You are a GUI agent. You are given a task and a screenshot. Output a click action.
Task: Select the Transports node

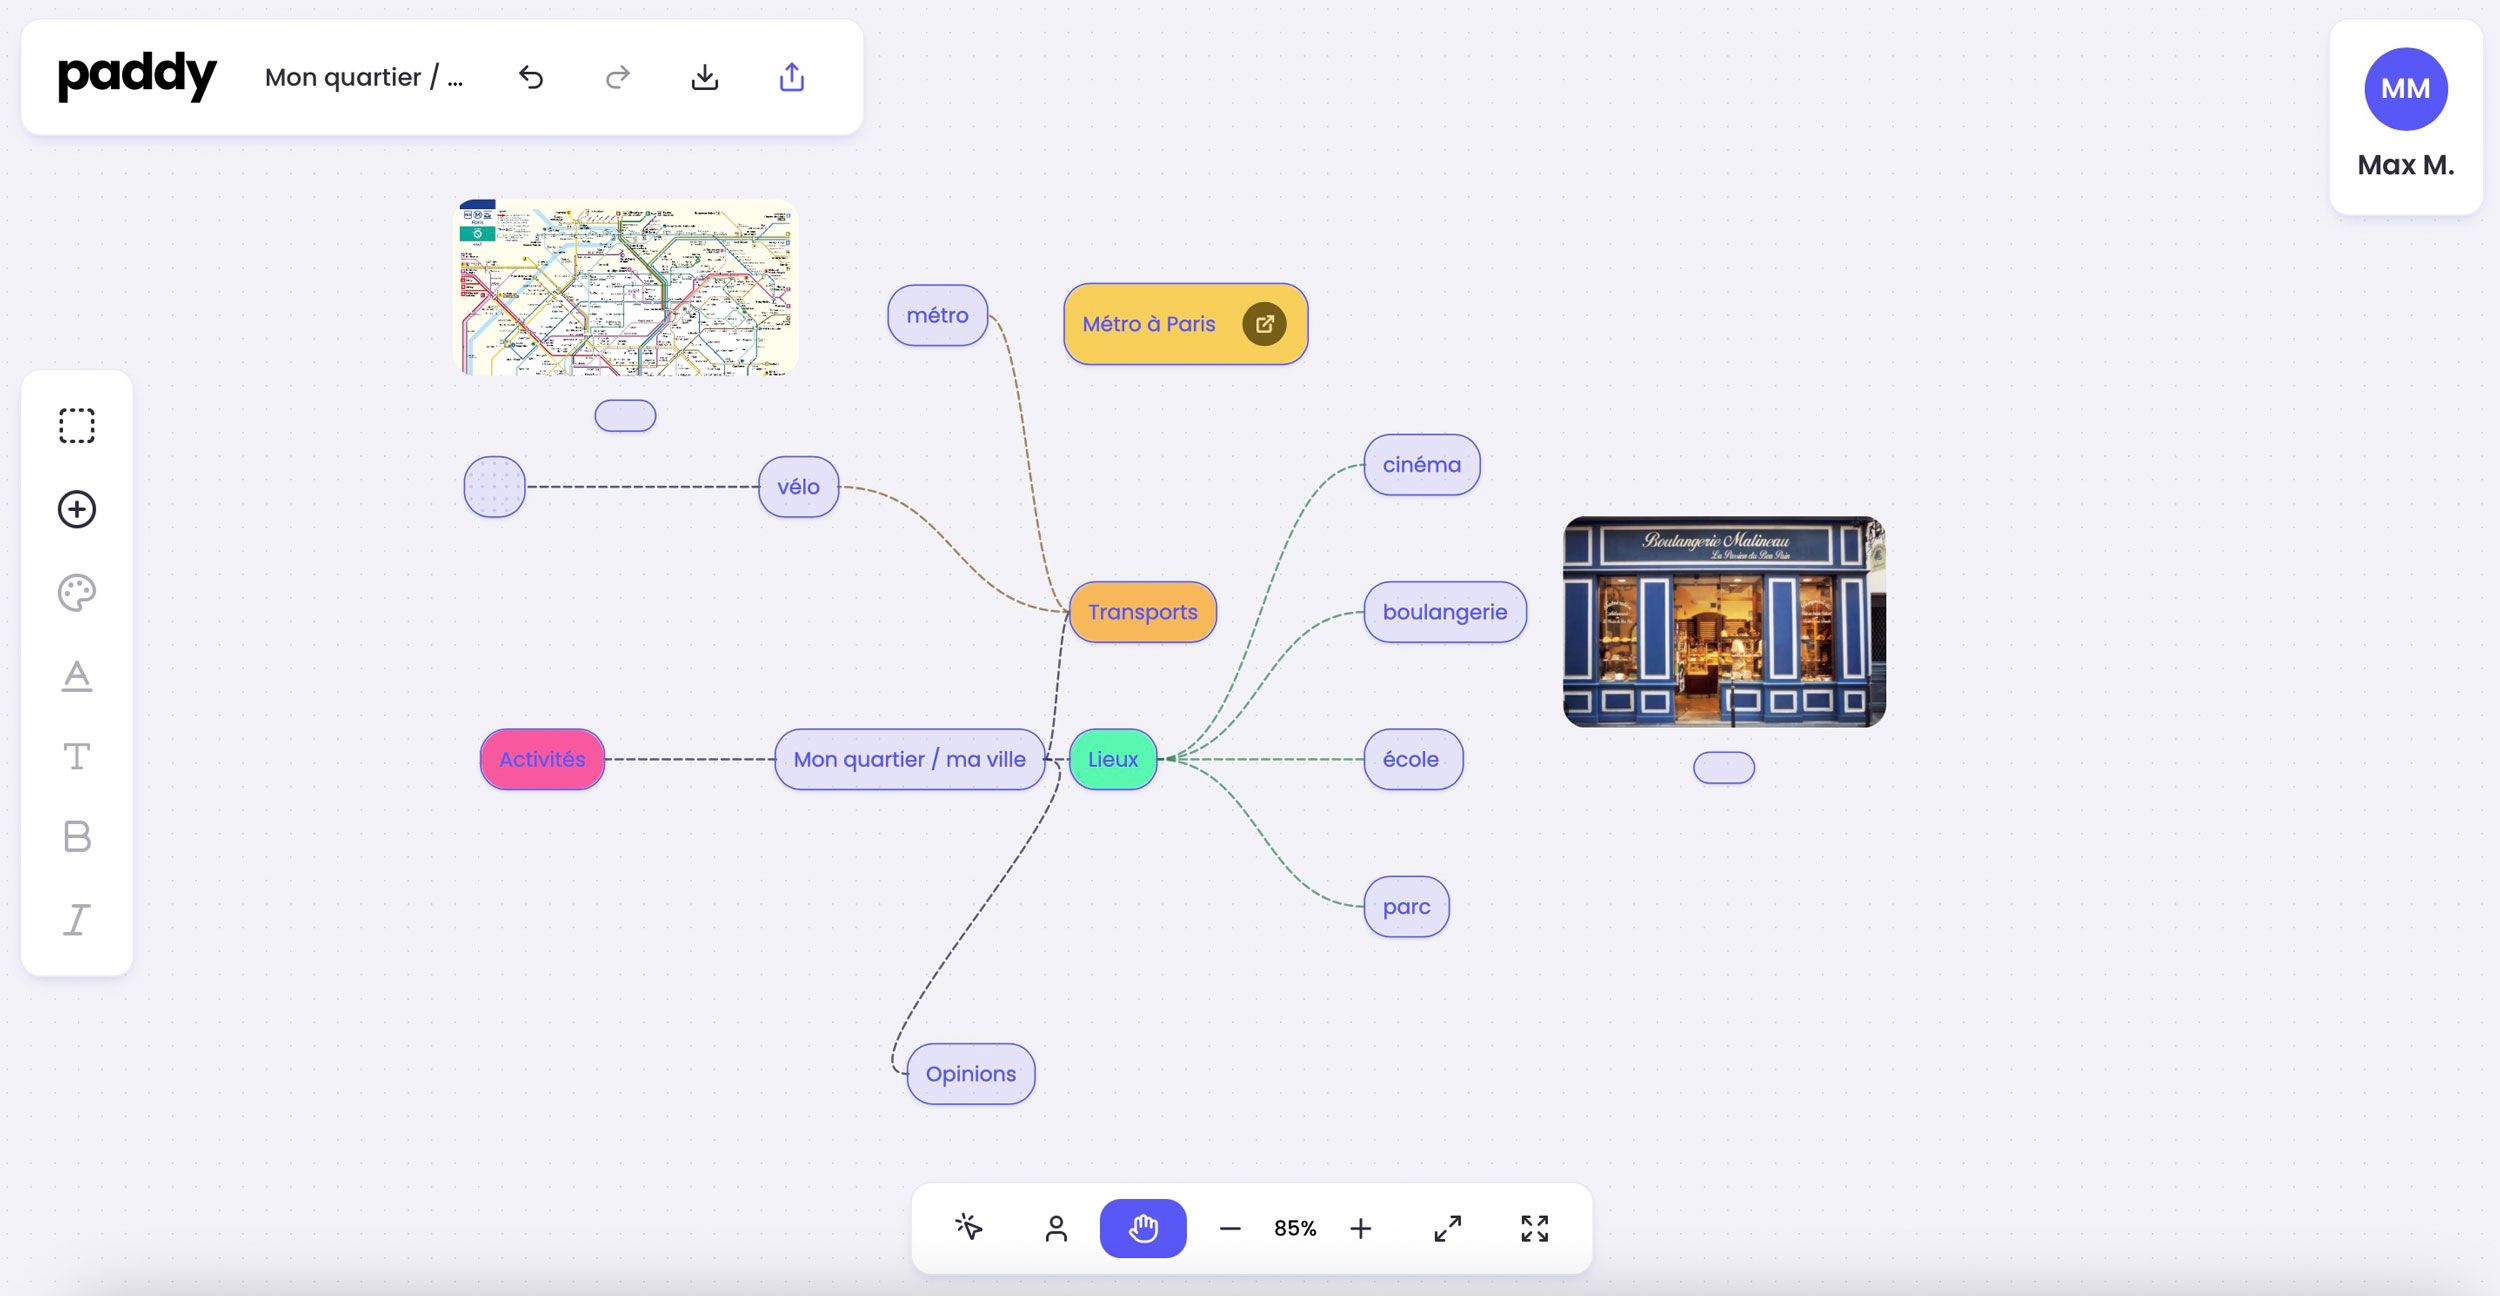(x=1142, y=612)
